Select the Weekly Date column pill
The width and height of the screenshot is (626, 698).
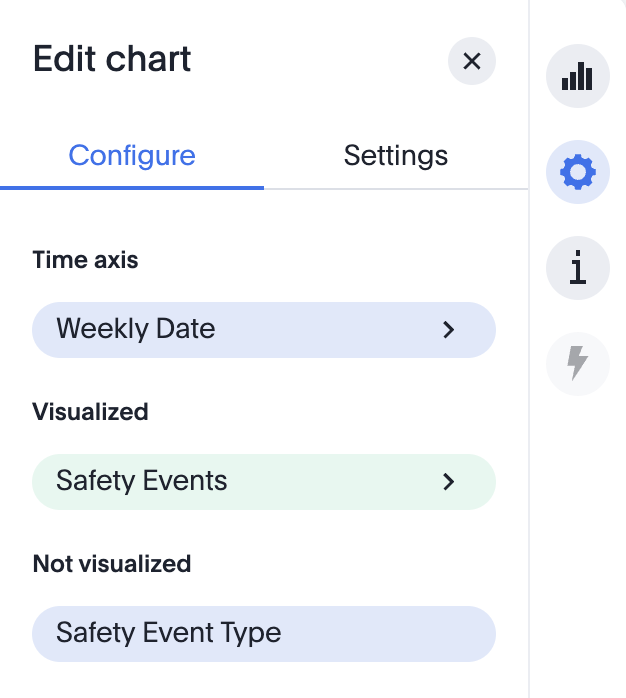pyautogui.click(x=136, y=329)
